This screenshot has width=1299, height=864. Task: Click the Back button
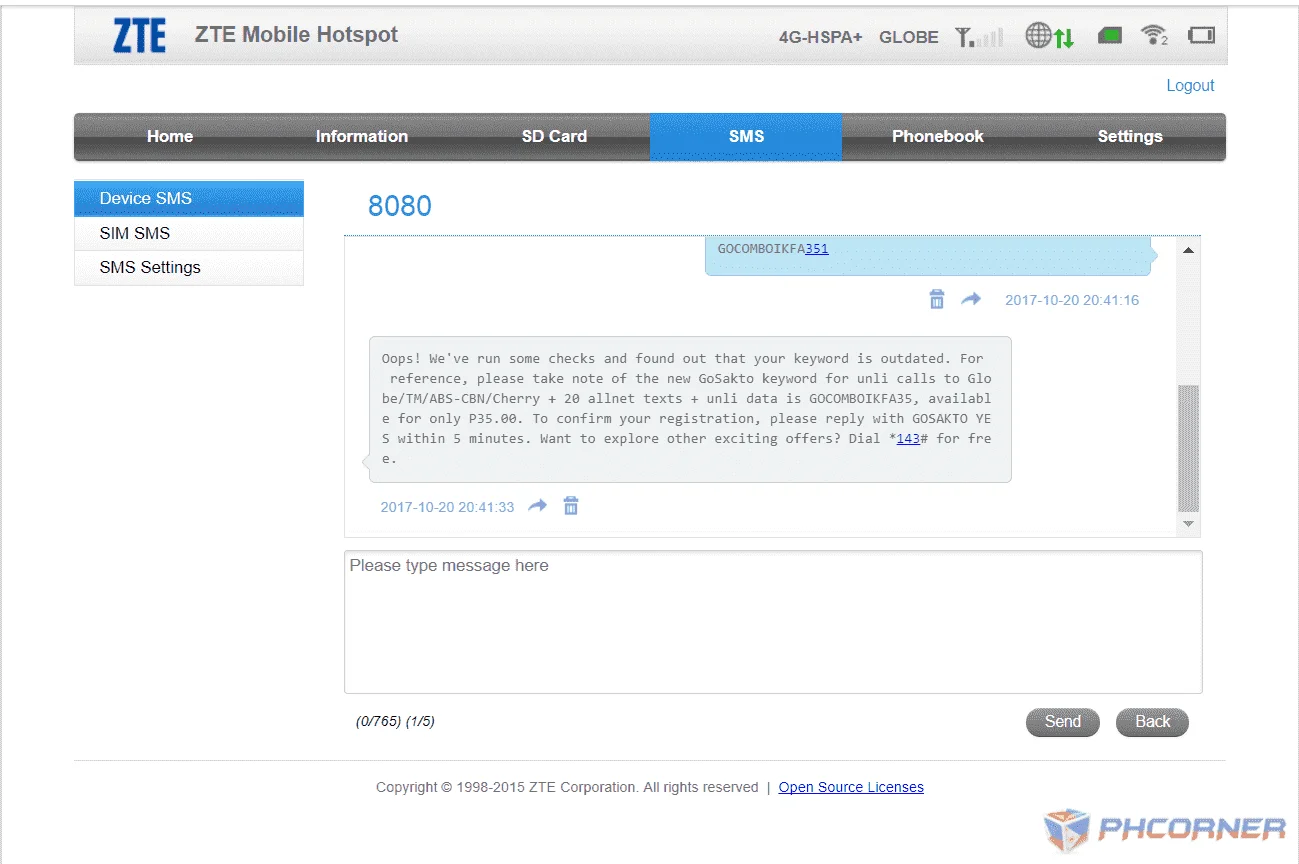click(x=1152, y=722)
